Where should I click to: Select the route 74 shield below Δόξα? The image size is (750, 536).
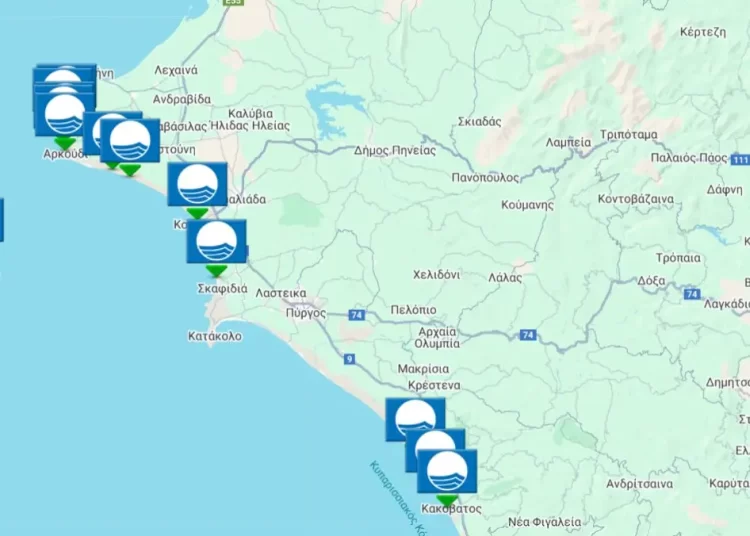pos(692,294)
